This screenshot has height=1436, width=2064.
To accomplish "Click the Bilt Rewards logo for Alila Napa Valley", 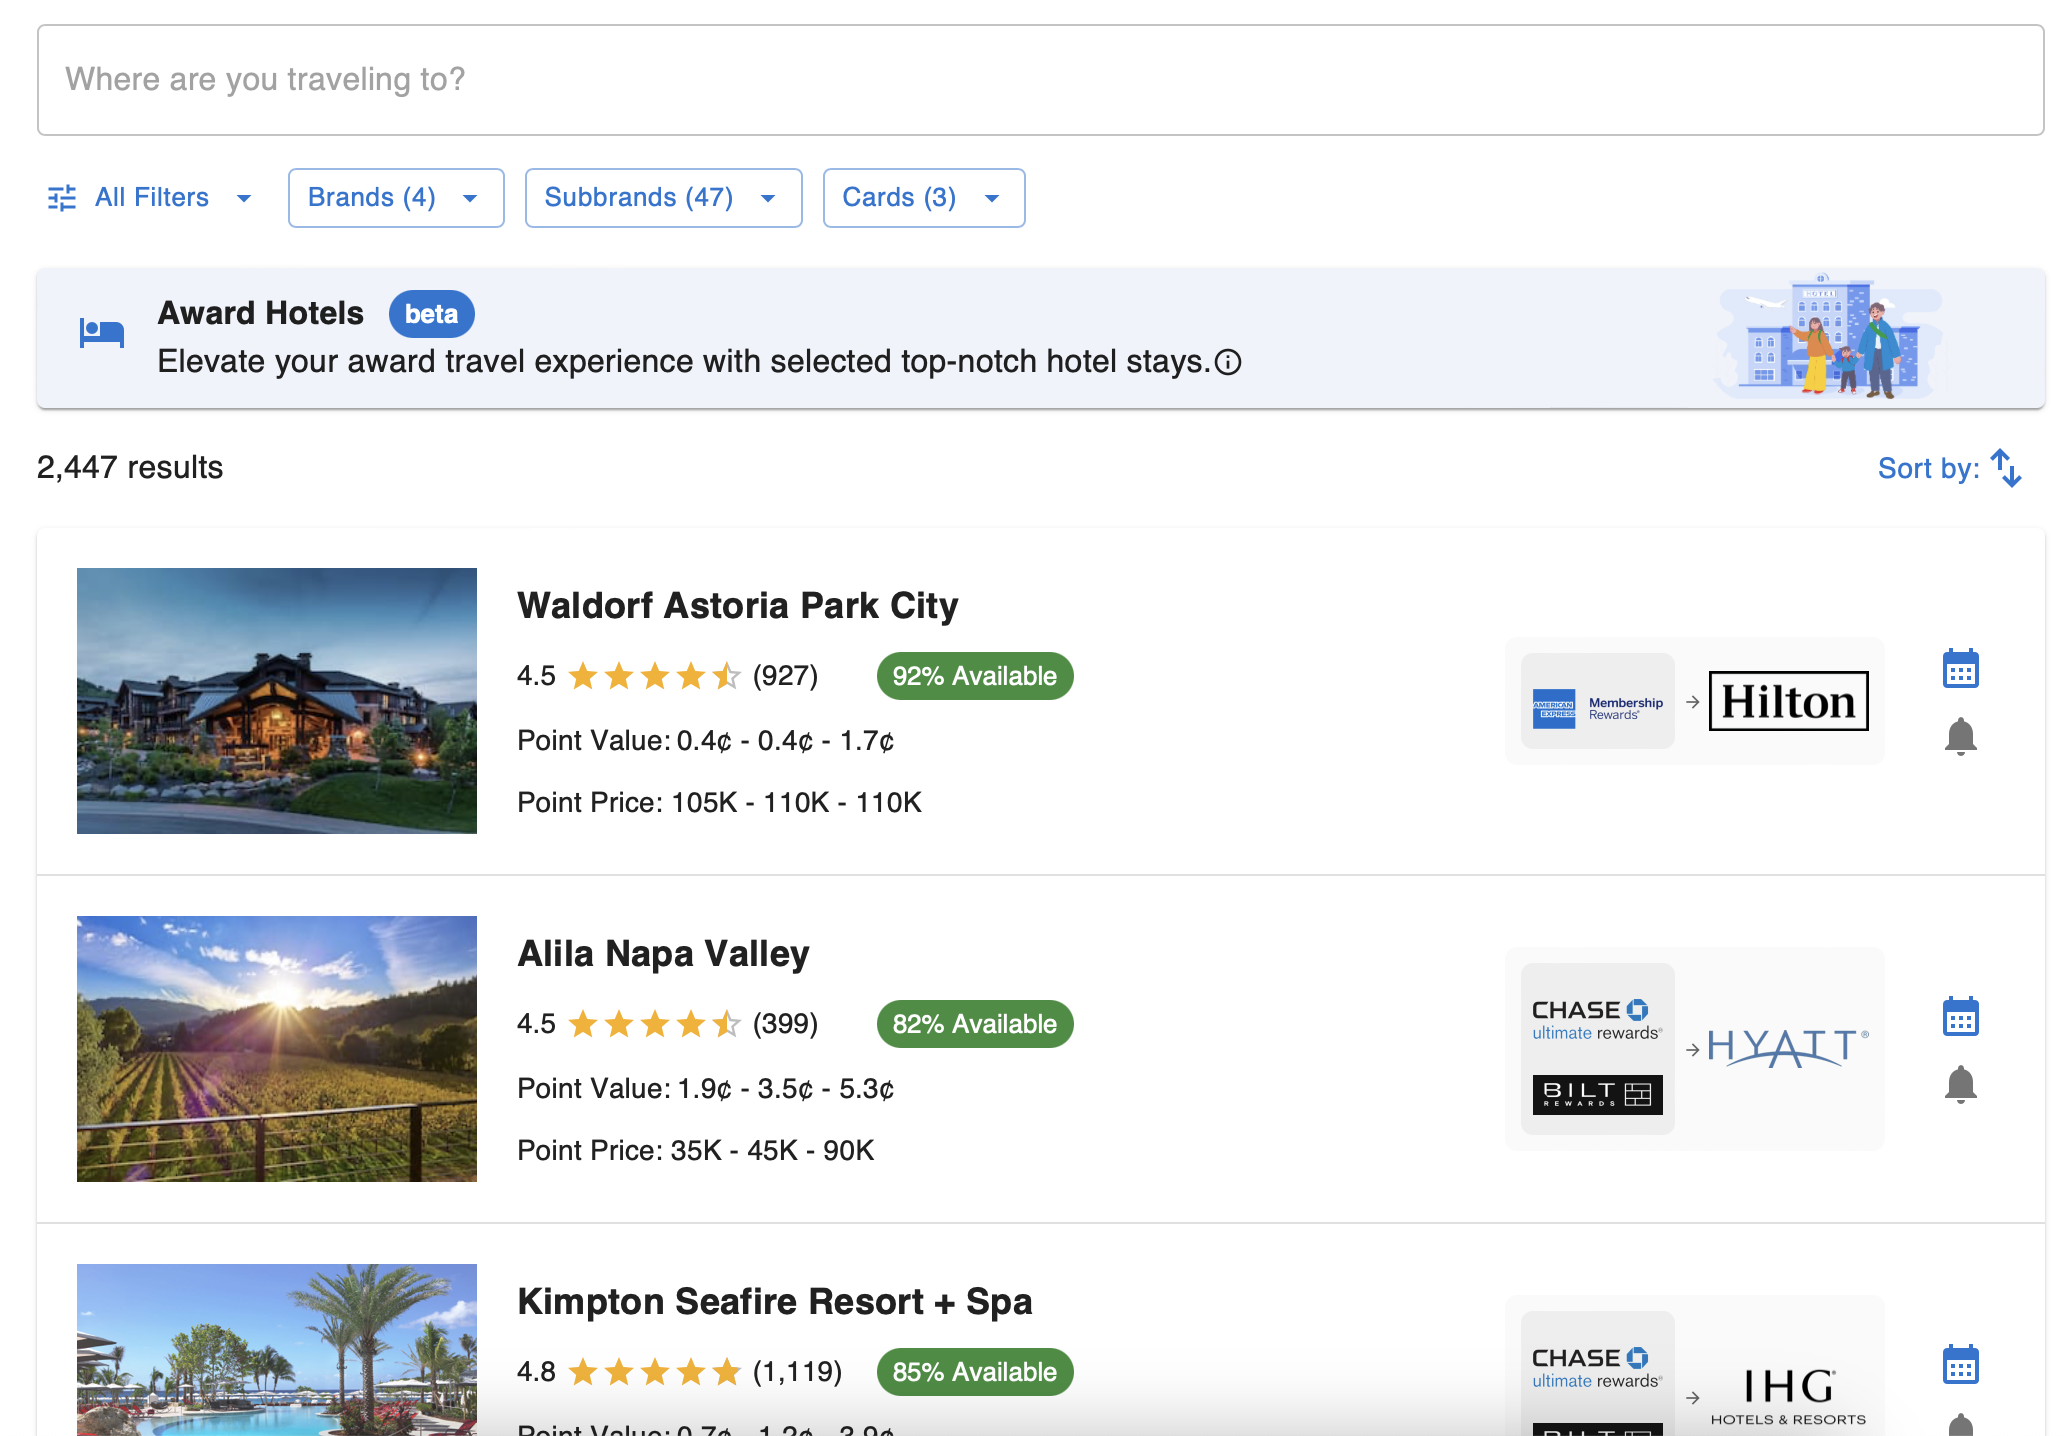I will click(1597, 1094).
